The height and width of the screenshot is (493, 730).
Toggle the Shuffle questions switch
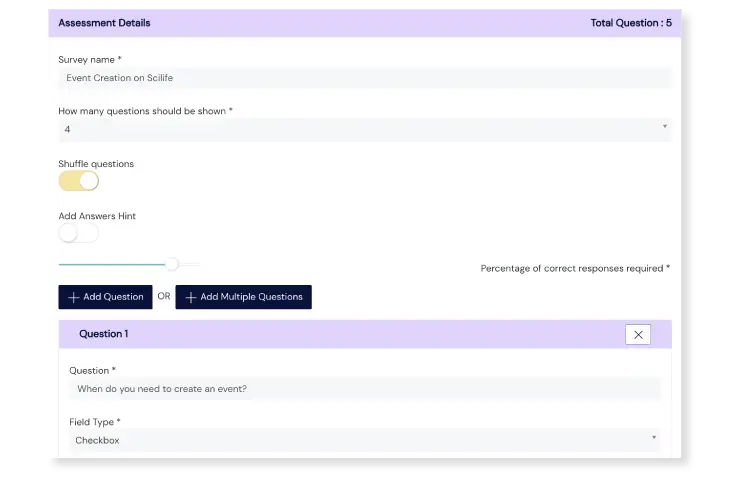(x=79, y=181)
